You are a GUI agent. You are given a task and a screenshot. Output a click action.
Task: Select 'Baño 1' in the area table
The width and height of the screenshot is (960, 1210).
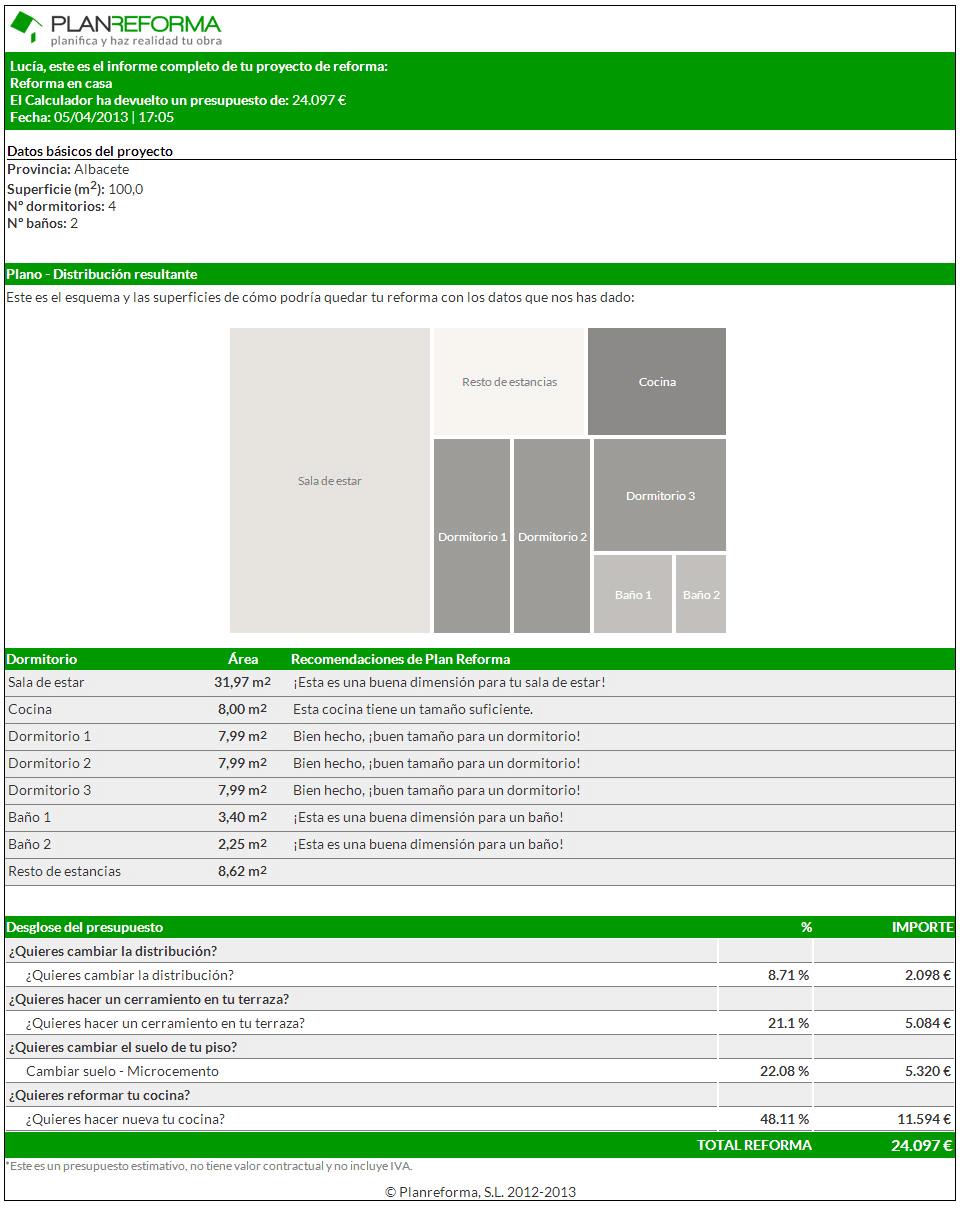(x=30, y=817)
